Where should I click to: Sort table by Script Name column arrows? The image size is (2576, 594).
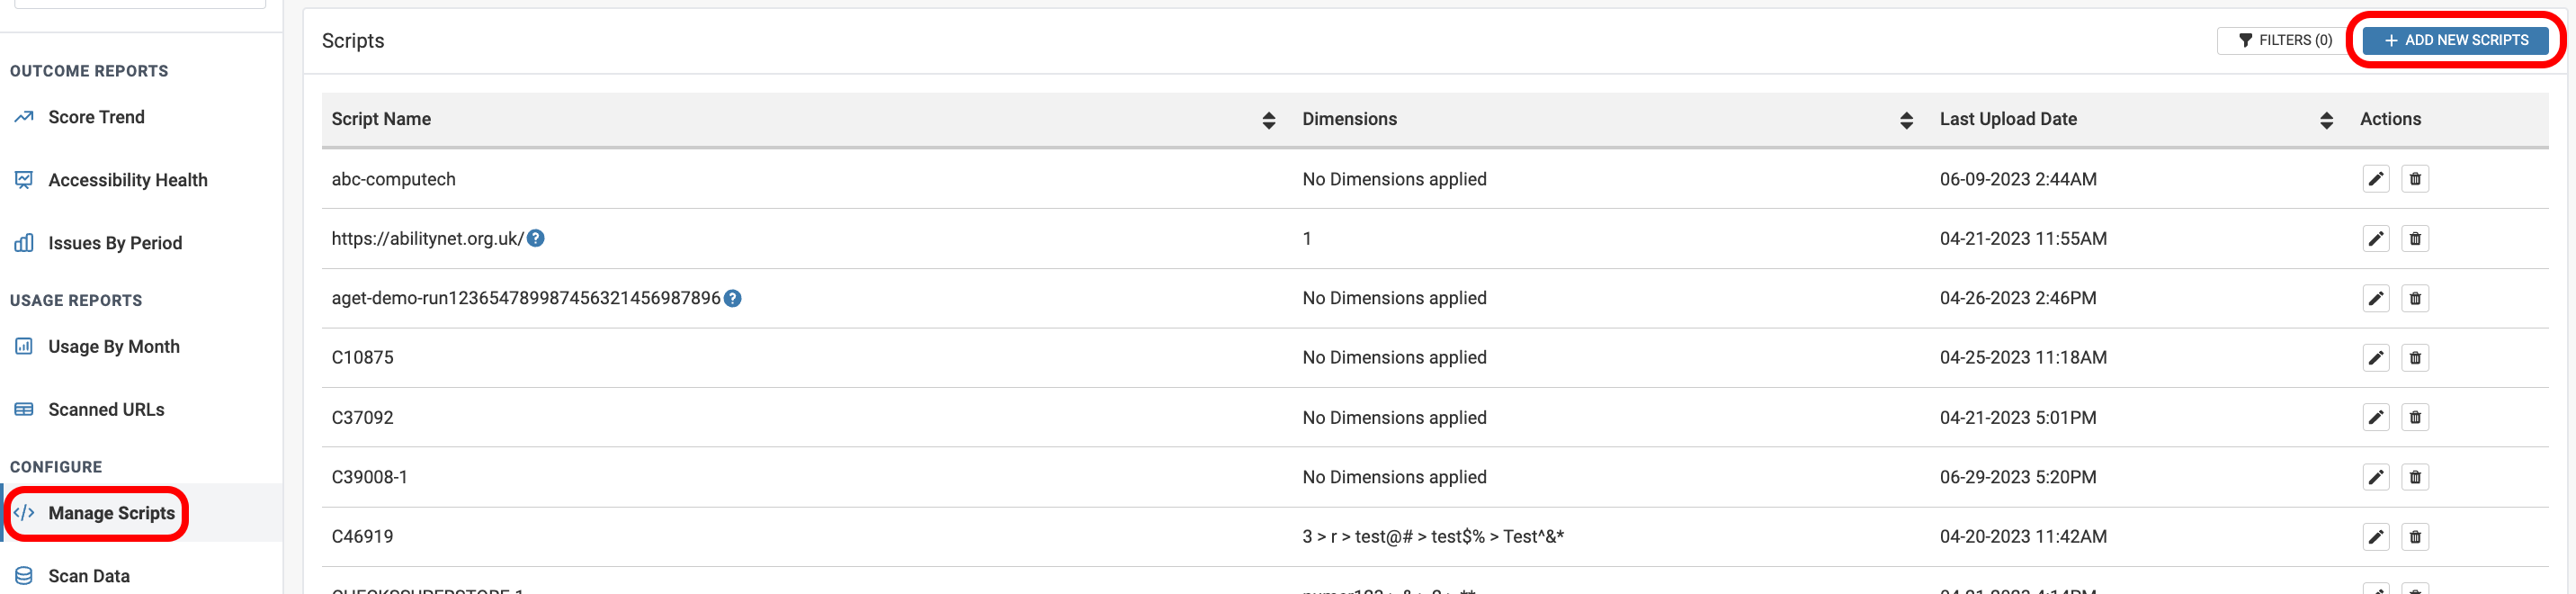click(x=1268, y=120)
